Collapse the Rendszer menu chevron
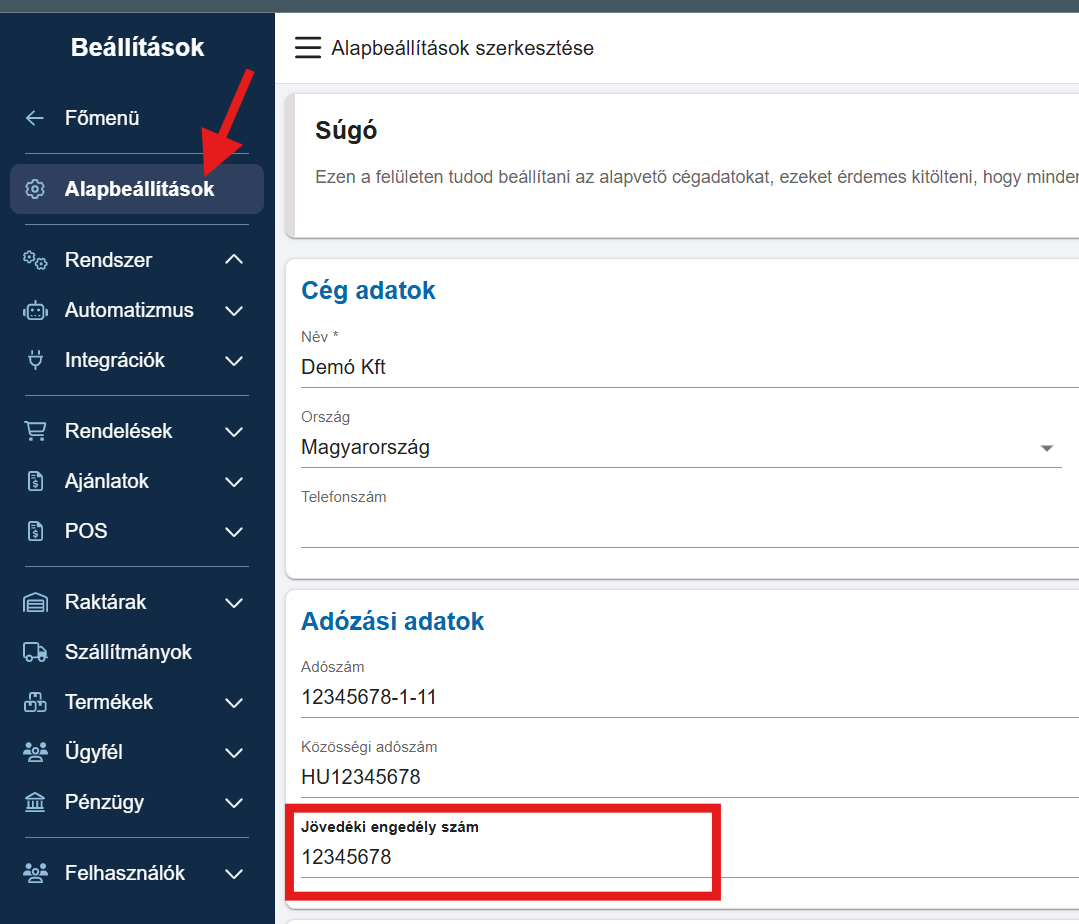This screenshot has width=1079, height=924. pos(234,260)
